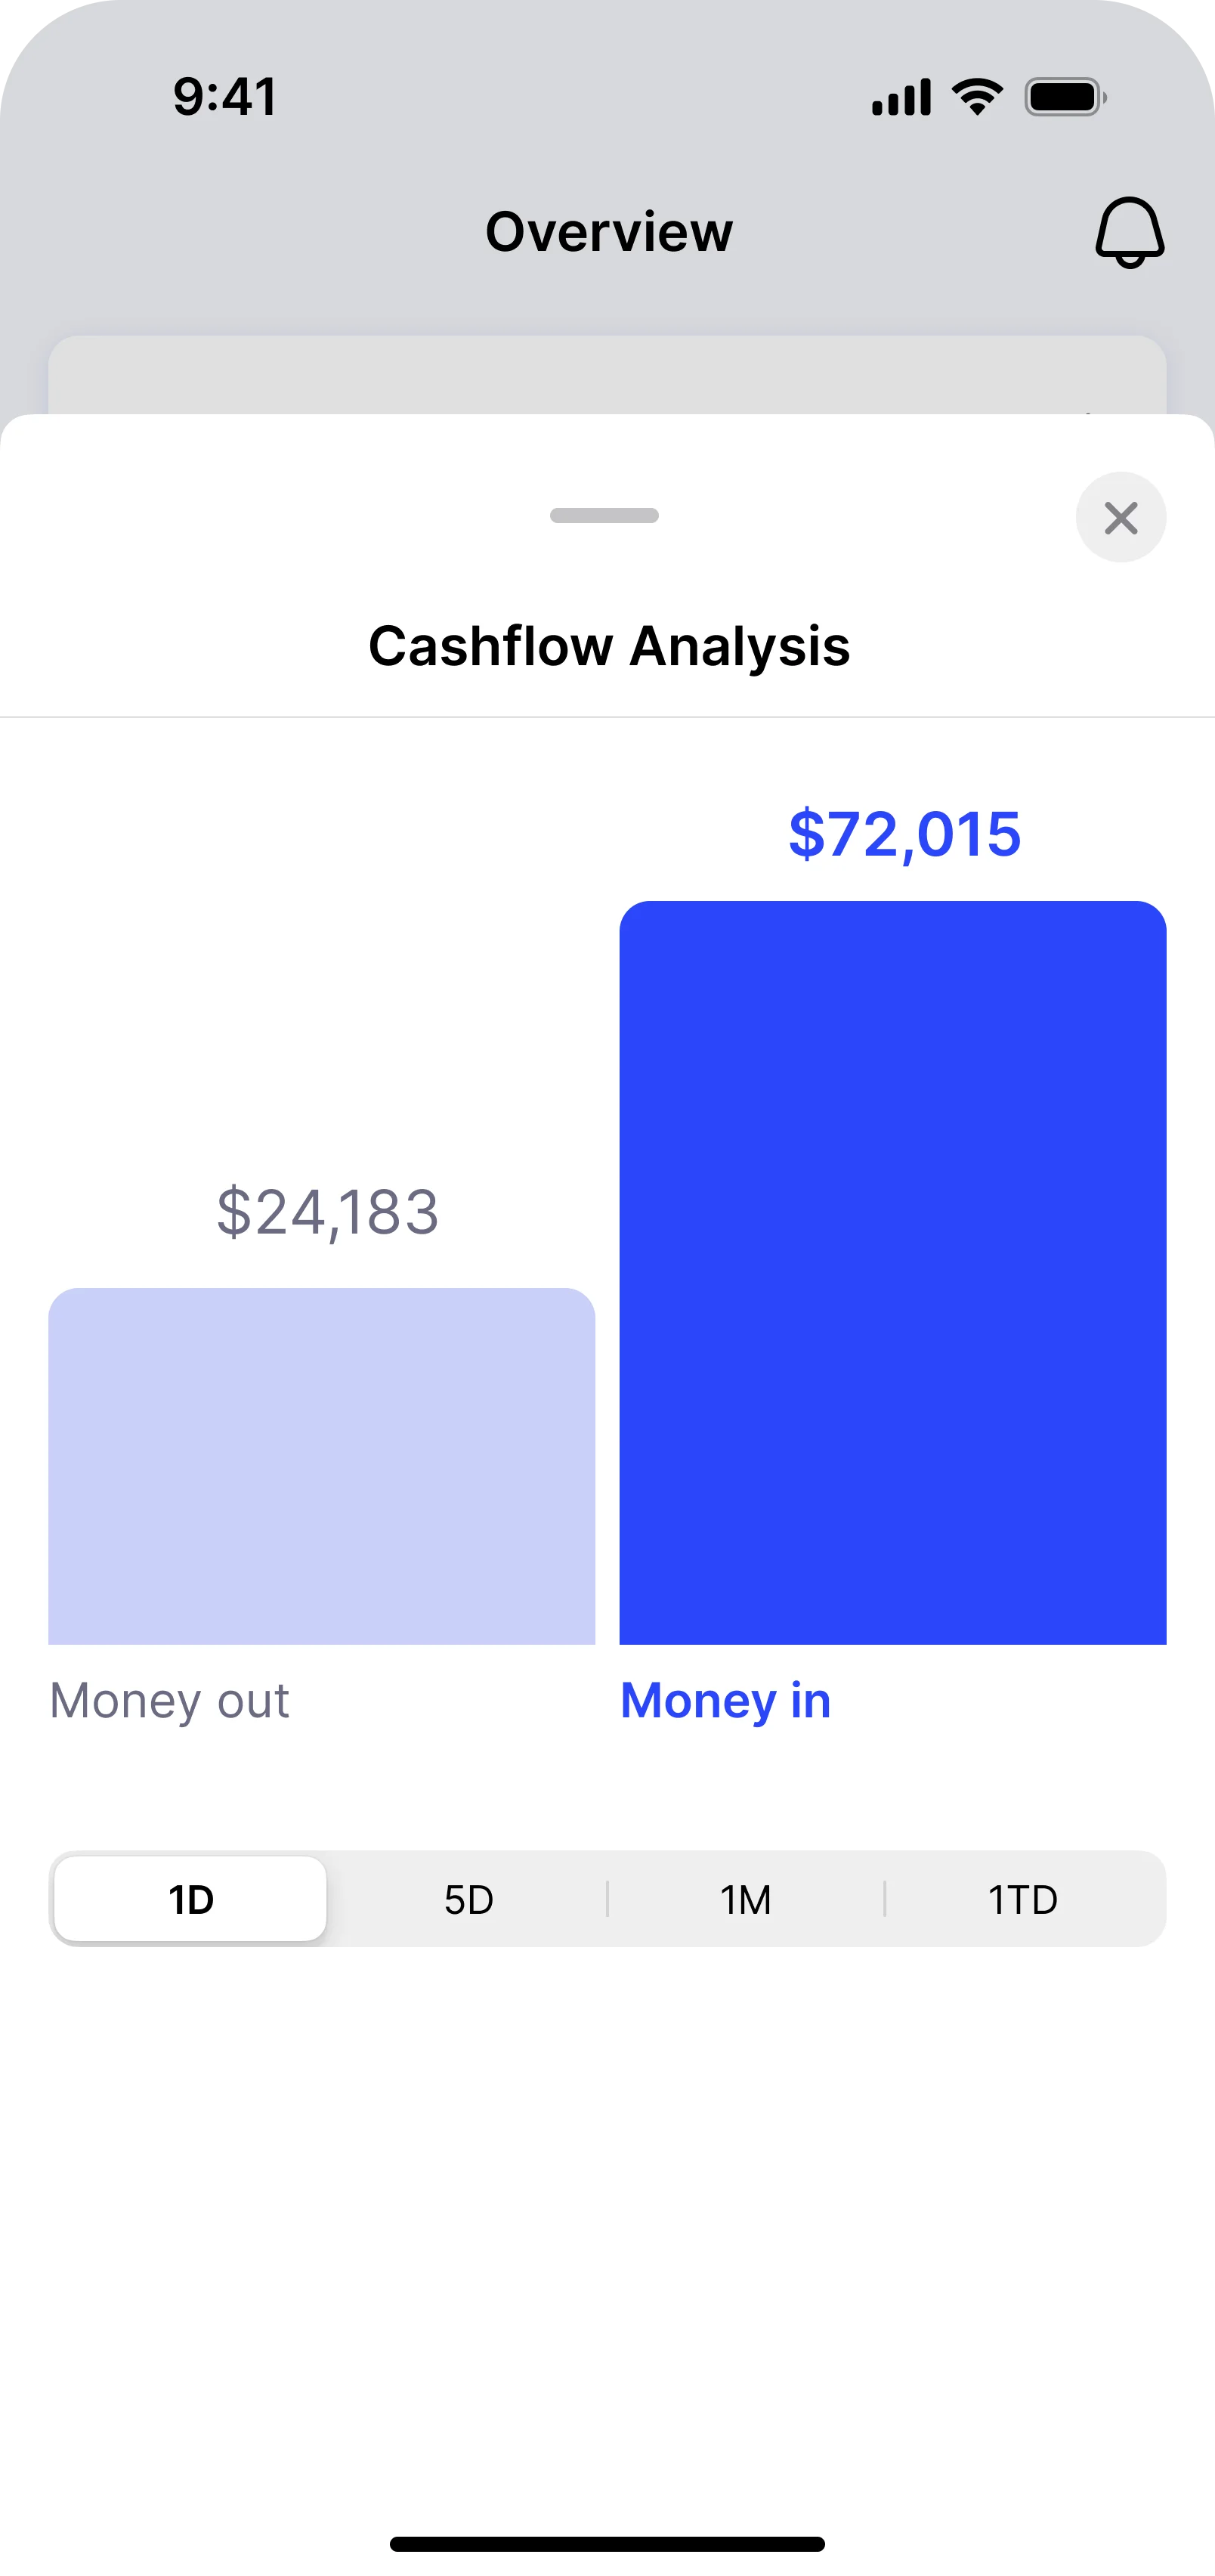Select the 1TD time range
Image resolution: width=1215 pixels, height=2576 pixels.
pos(1022,1899)
